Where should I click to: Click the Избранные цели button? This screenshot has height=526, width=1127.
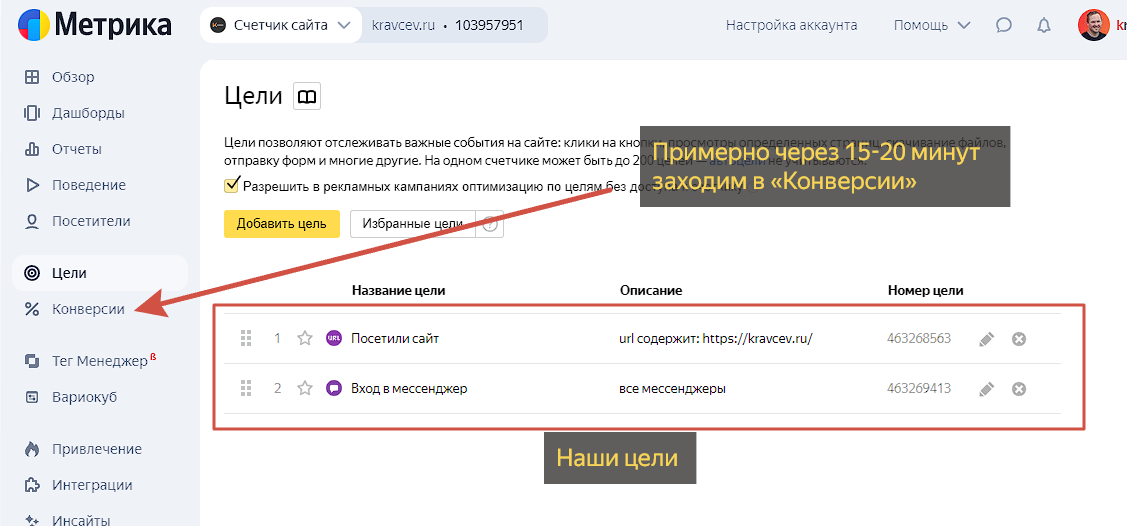tap(412, 223)
